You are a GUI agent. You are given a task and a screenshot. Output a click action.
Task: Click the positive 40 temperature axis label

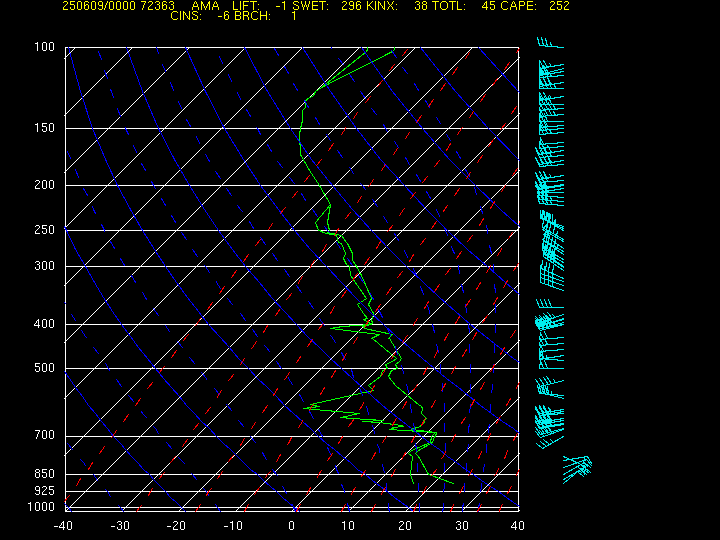[518, 526]
